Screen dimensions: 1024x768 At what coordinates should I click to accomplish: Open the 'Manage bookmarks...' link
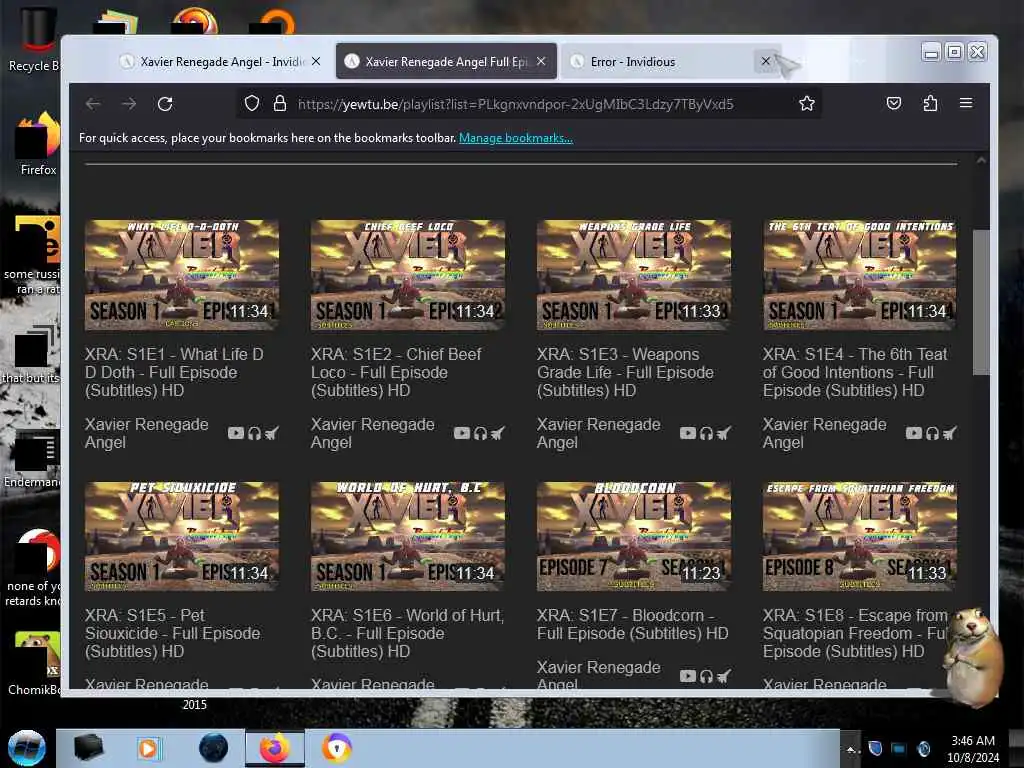[x=516, y=138]
